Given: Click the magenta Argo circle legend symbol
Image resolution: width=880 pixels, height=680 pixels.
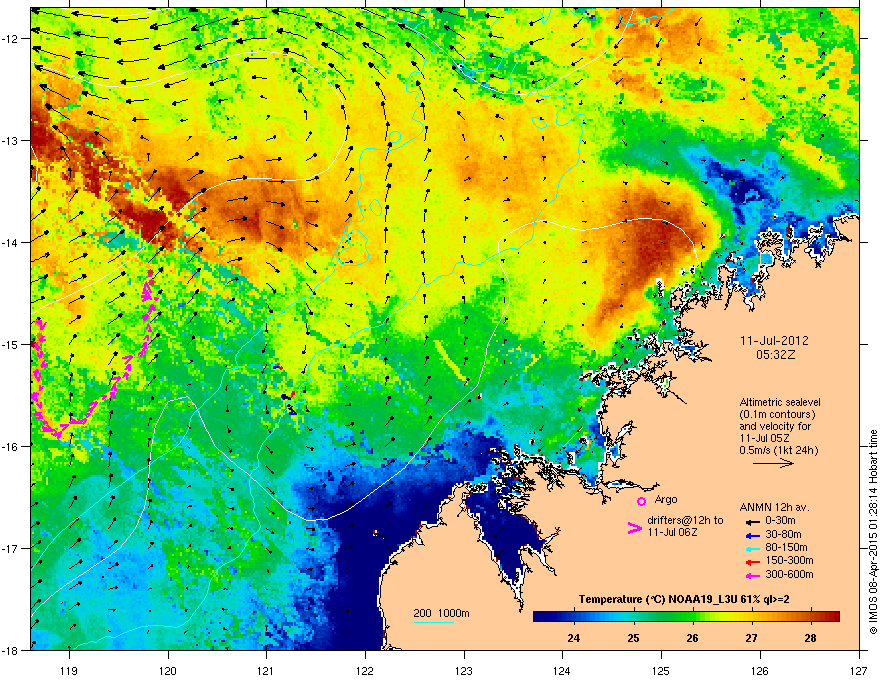Looking at the screenshot, I should [641, 501].
